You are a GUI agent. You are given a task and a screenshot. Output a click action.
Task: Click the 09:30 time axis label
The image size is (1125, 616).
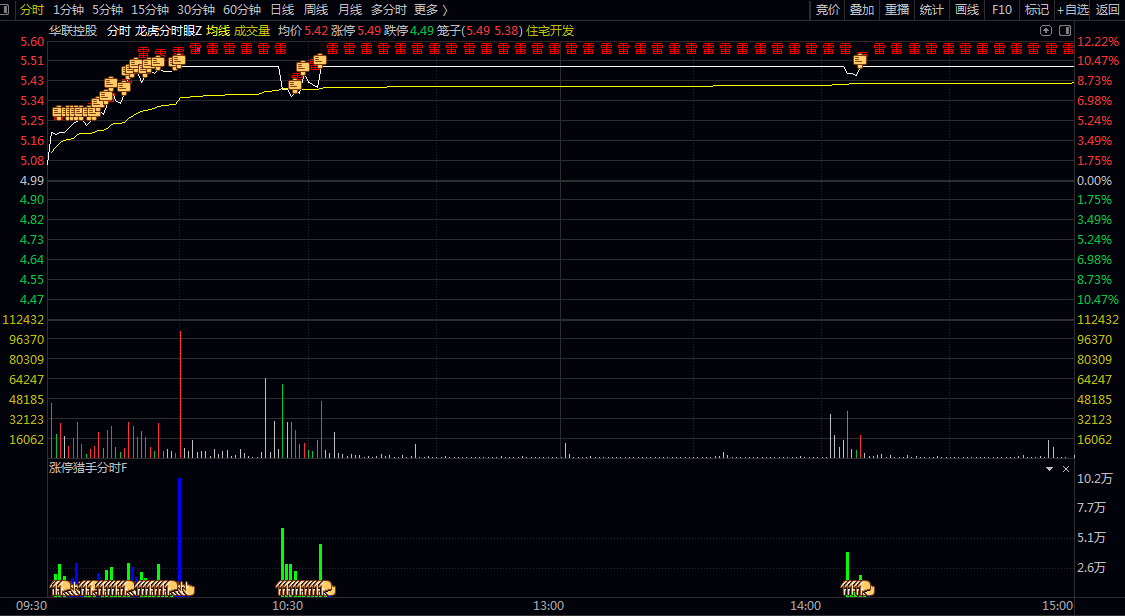[x=32, y=606]
